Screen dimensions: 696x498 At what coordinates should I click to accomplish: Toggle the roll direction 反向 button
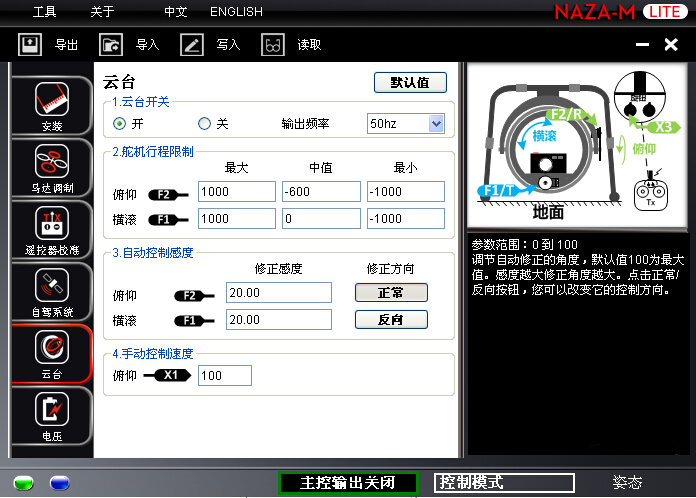[391, 320]
